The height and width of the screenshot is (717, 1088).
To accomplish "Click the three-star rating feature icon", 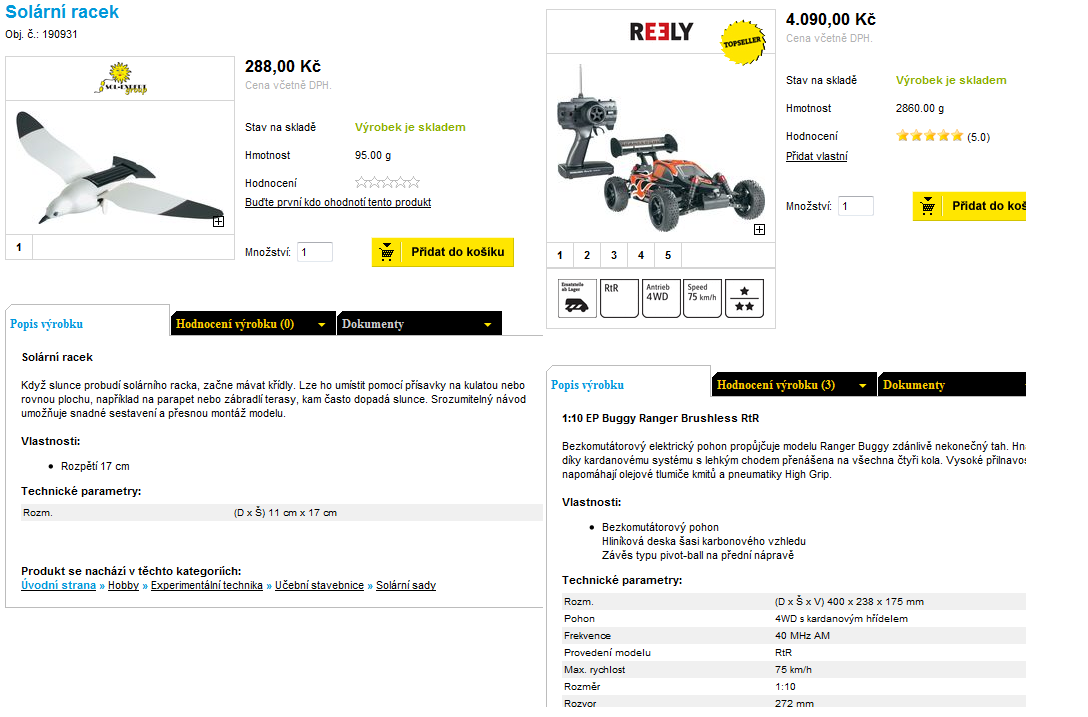I will [x=745, y=298].
